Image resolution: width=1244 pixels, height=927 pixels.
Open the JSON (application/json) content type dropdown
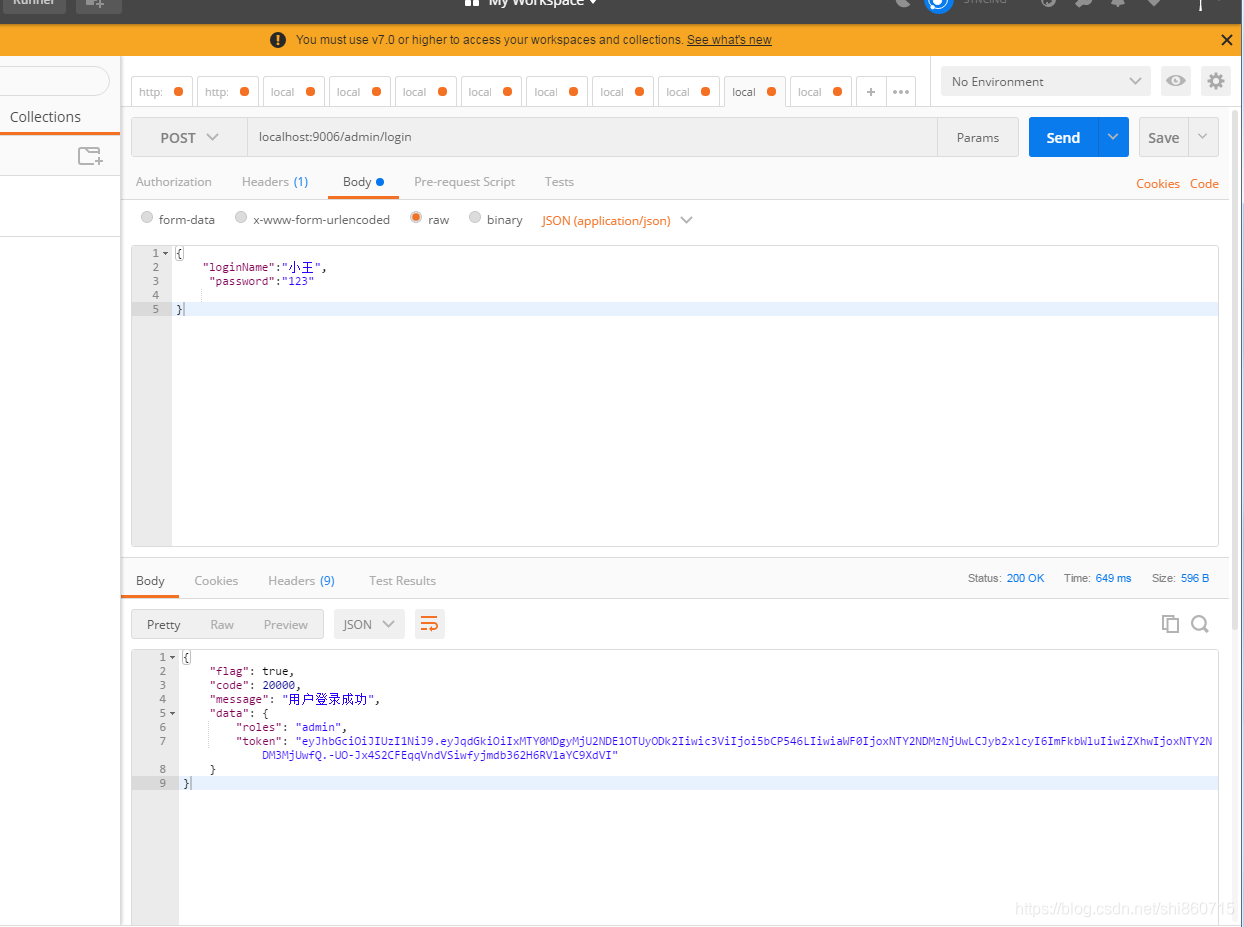pos(617,220)
